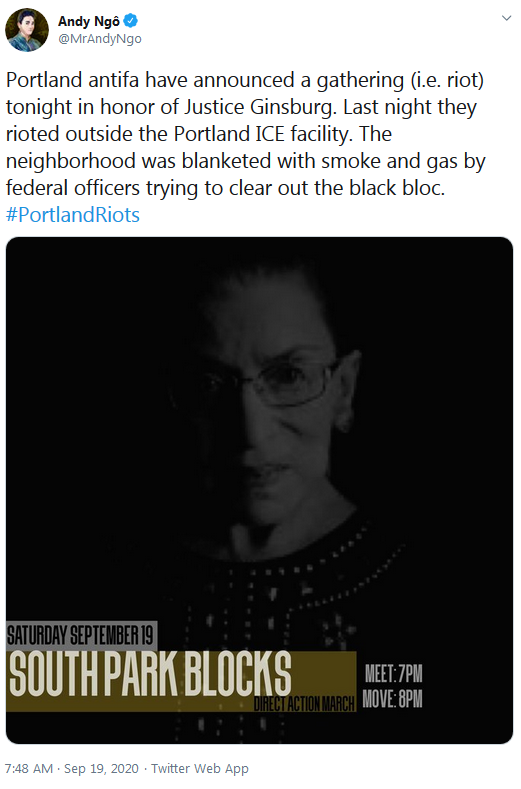Image resolution: width=521 pixels, height=789 pixels.
Task: Click the MEET: 7PM text in image
Action: [393, 673]
